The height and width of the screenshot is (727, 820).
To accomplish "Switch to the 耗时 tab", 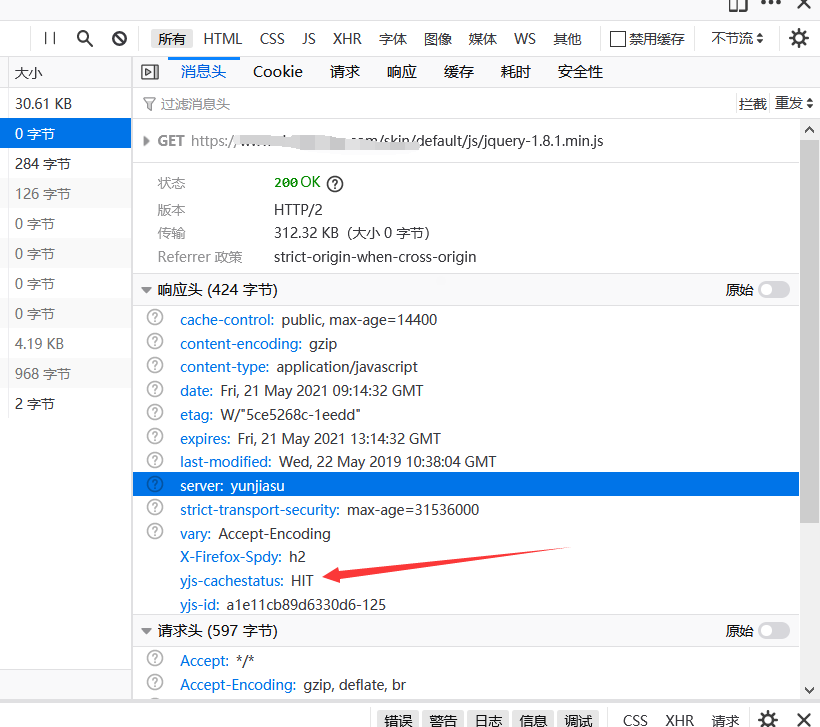I will 515,72.
